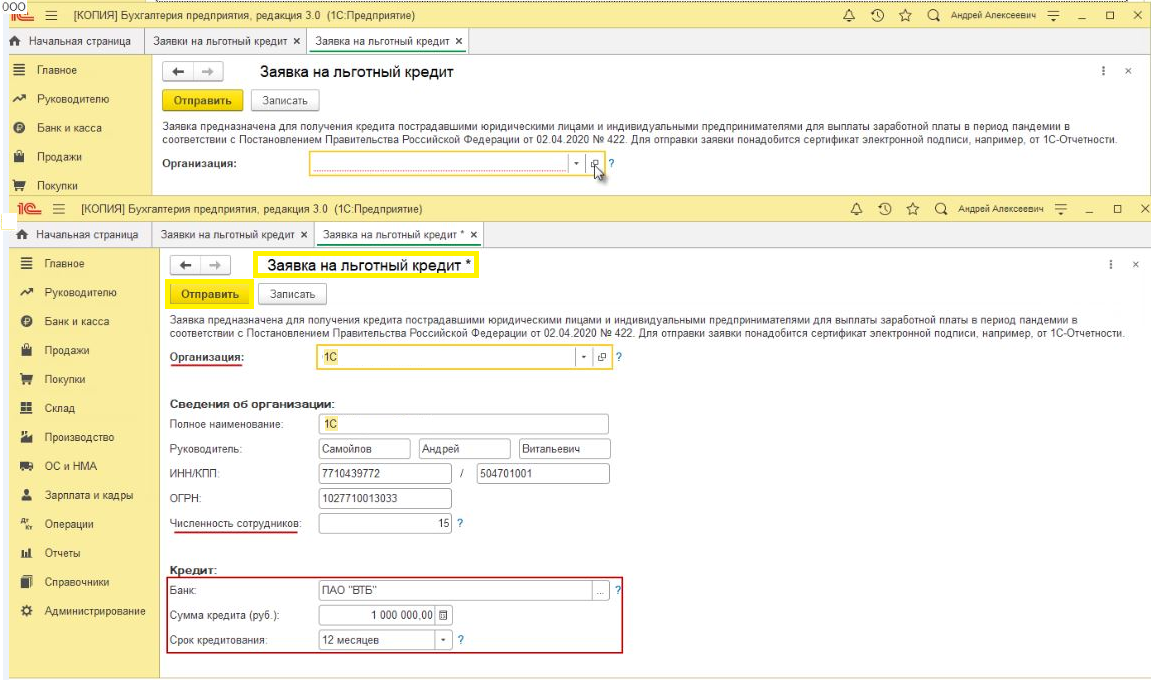Open favorites star in lower window
Viewport: 1151px width, 682px height.
point(912,209)
